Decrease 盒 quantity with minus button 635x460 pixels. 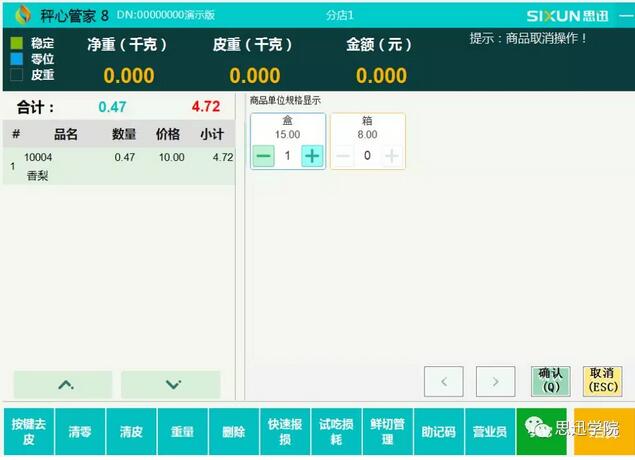(x=263, y=156)
